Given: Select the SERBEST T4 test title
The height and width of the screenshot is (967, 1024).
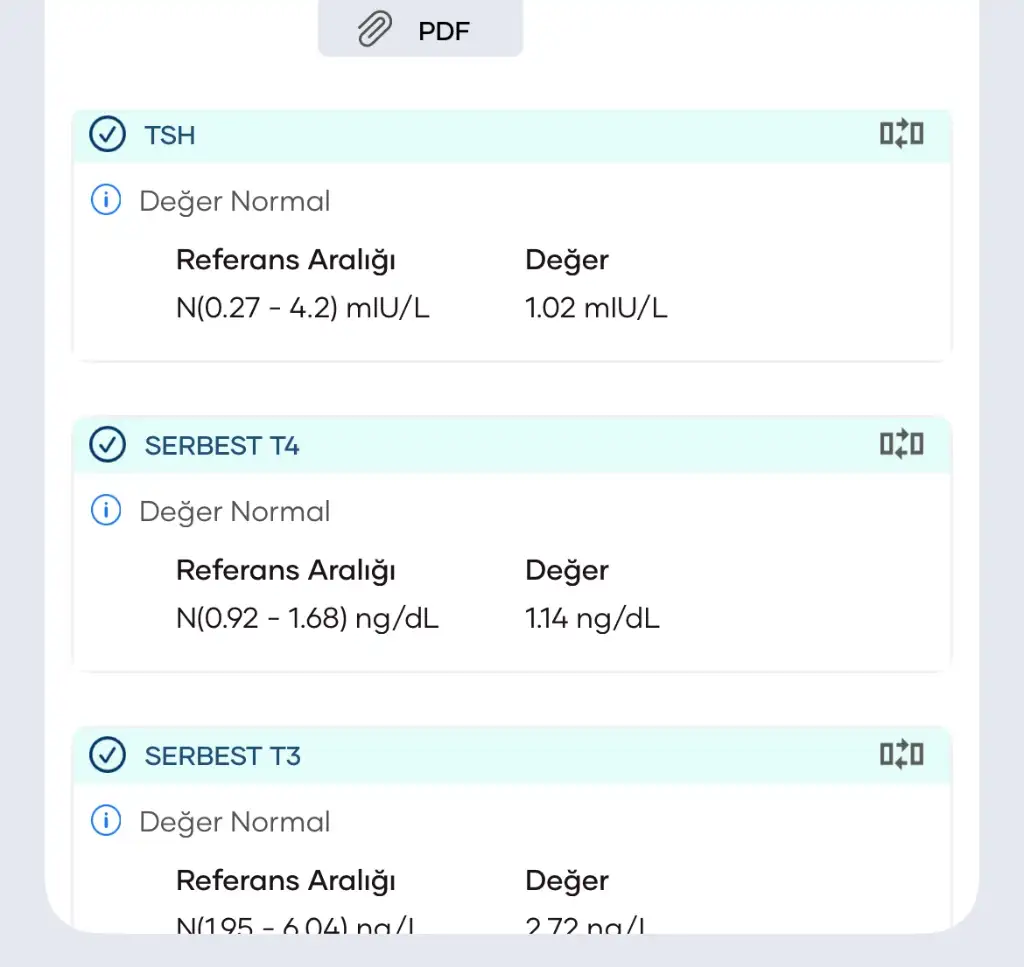Looking at the screenshot, I should pos(222,446).
